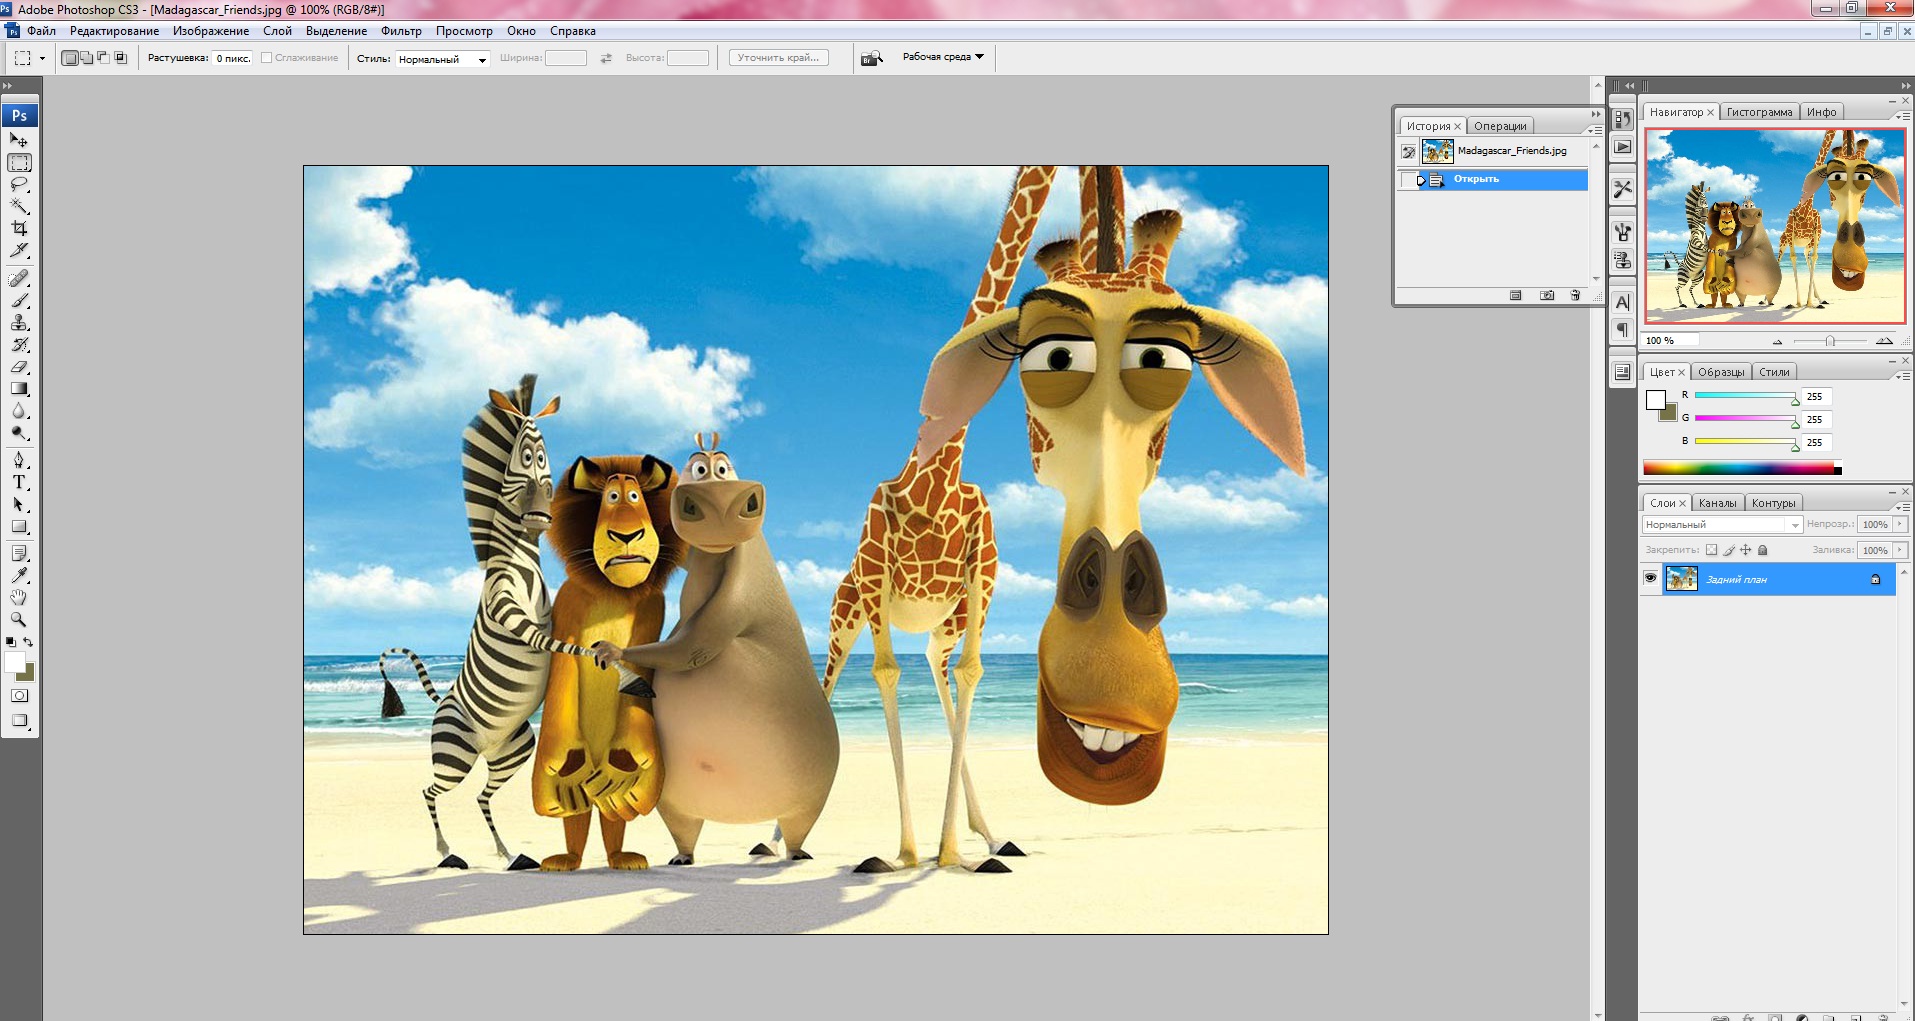Enable Add to selection mode
Viewport: 1915px width, 1021px height.
[87, 58]
